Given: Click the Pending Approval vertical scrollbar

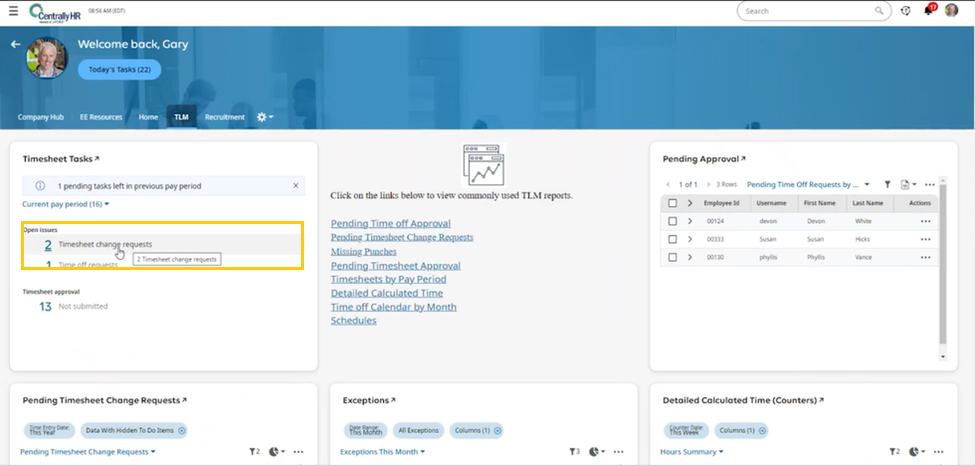Looking at the screenshot, I should (x=943, y=263).
